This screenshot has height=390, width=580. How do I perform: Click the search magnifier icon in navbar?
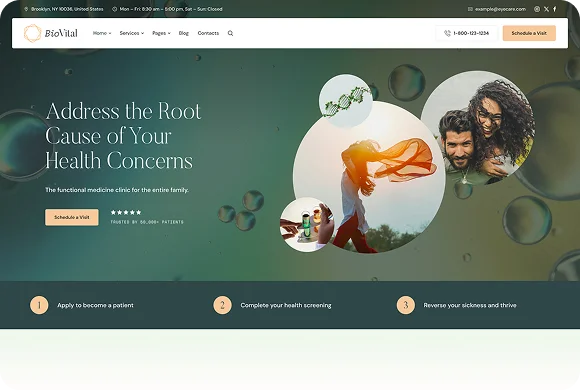coord(230,33)
